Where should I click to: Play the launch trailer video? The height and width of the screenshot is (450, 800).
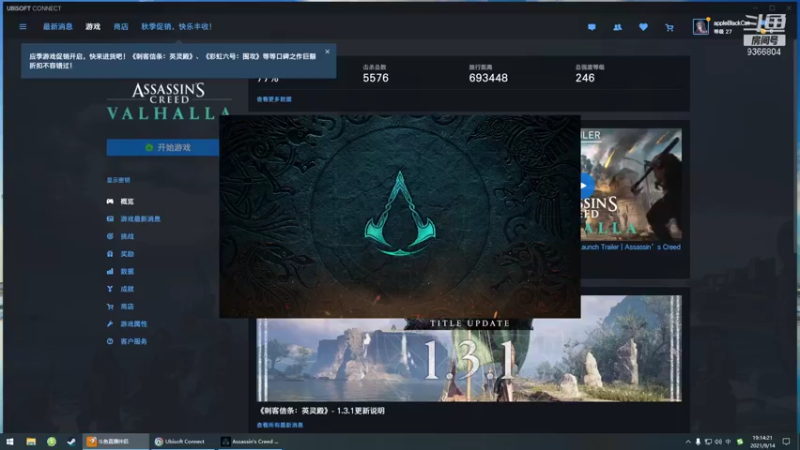click(x=586, y=186)
